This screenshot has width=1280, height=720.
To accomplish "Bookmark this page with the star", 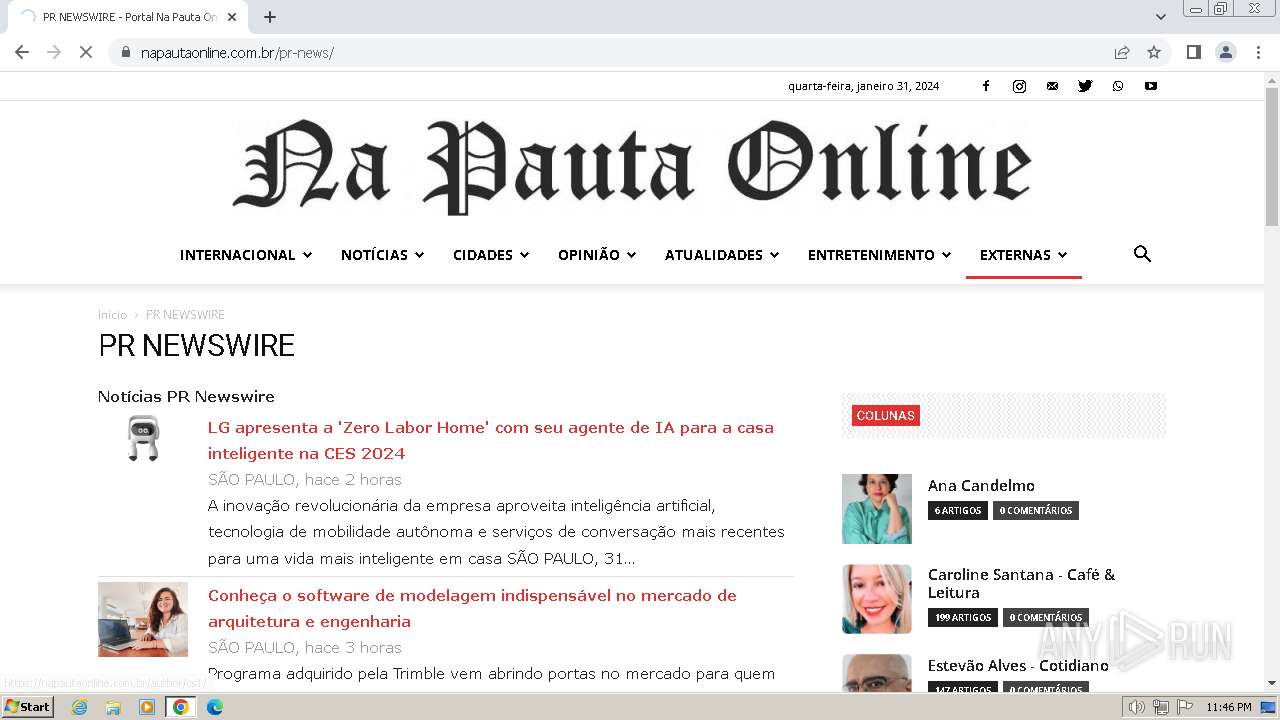I will coord(1154,52).
